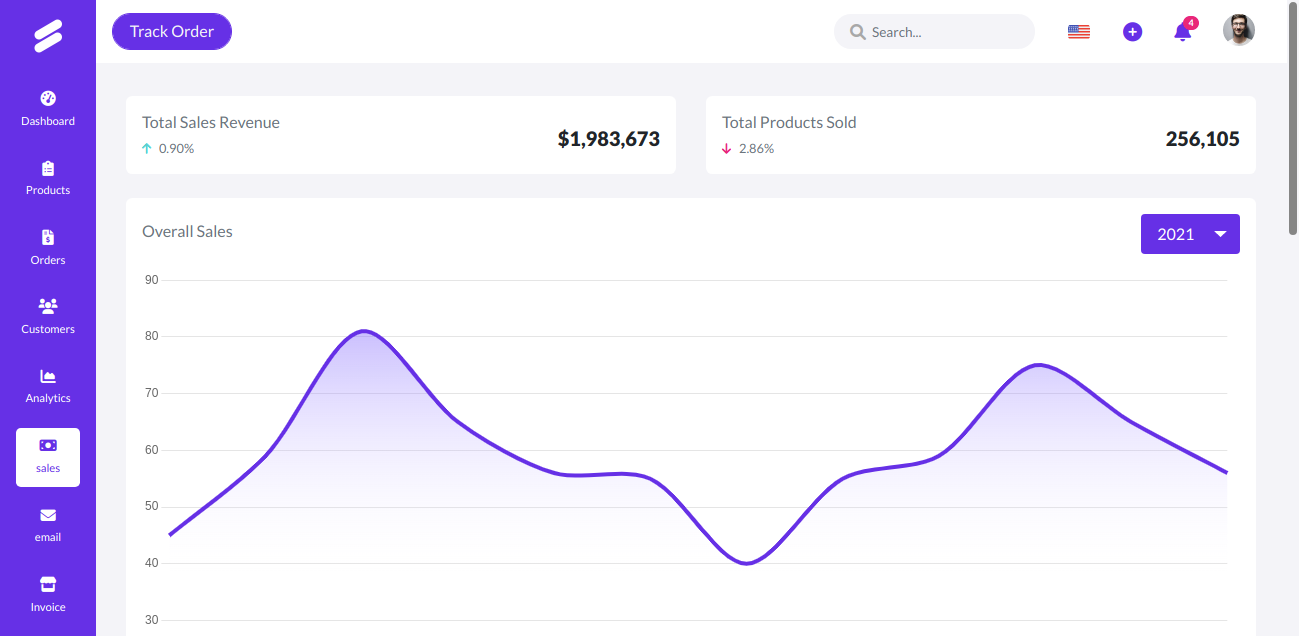Click the $1,983,673 revenue value
1299x636 pixels.
609,139
